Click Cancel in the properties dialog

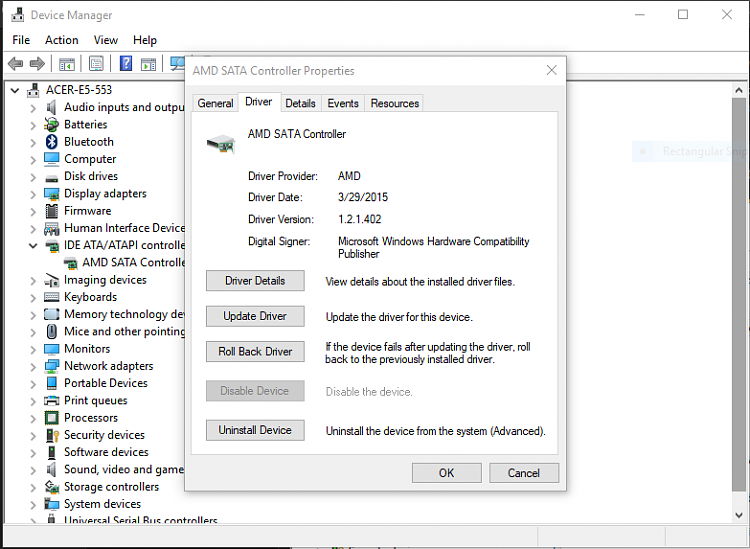coord(524,473)
